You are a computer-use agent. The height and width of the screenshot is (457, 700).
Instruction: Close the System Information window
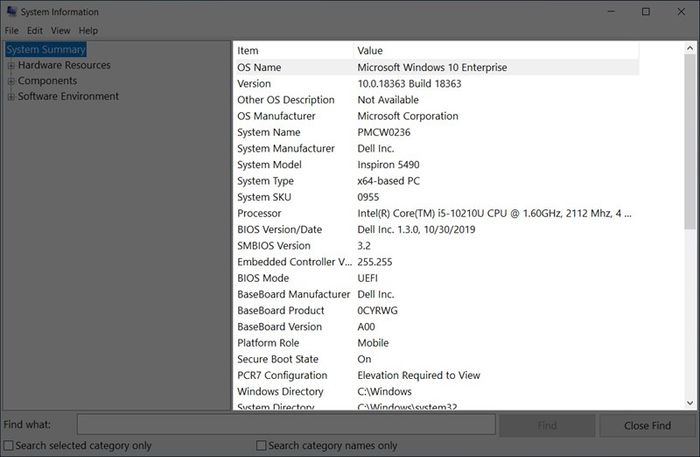tap(681, 12)
